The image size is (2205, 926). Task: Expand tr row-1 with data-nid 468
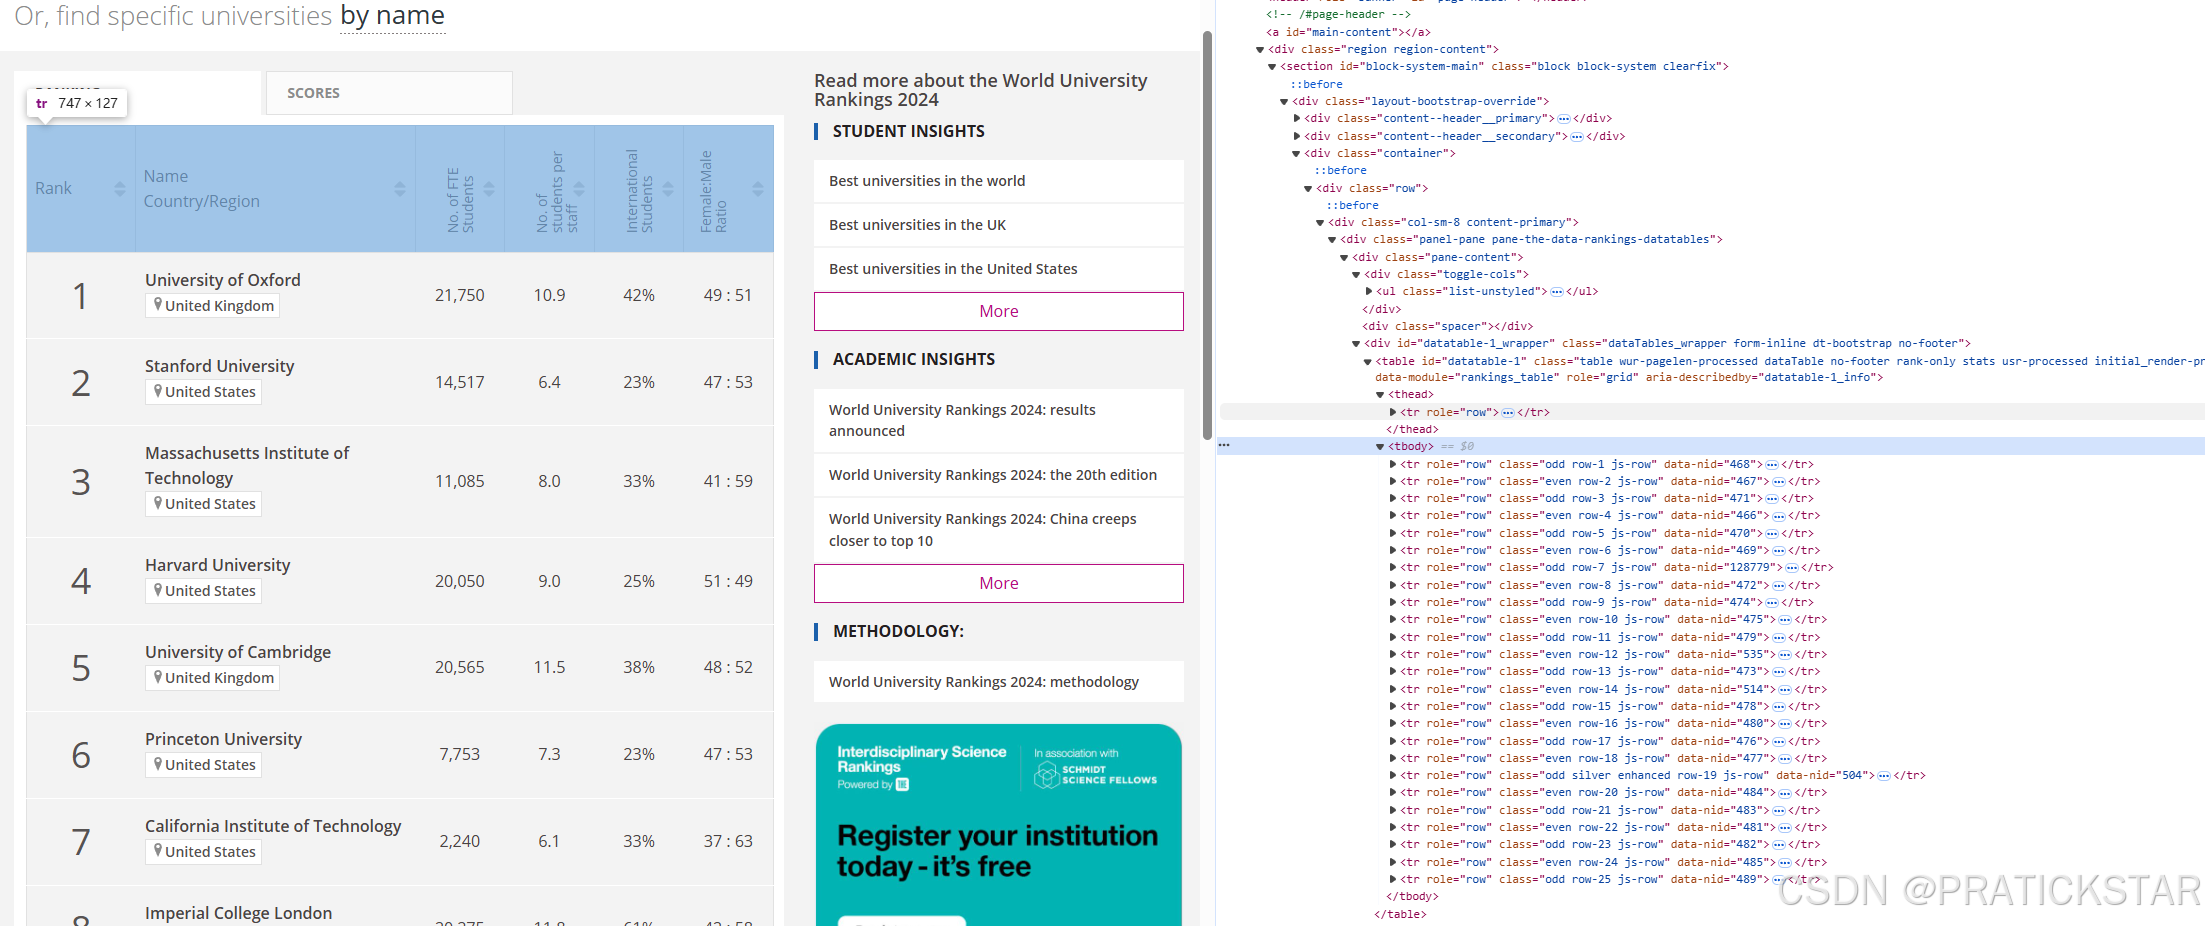click(1393, 464)
